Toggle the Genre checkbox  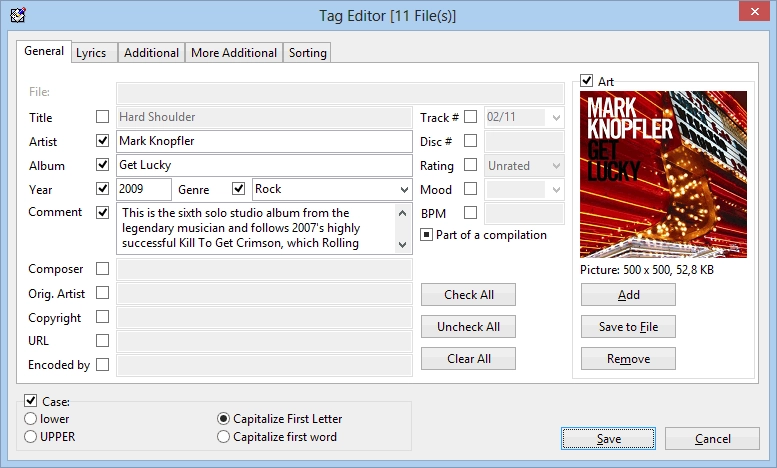[238, 189]
